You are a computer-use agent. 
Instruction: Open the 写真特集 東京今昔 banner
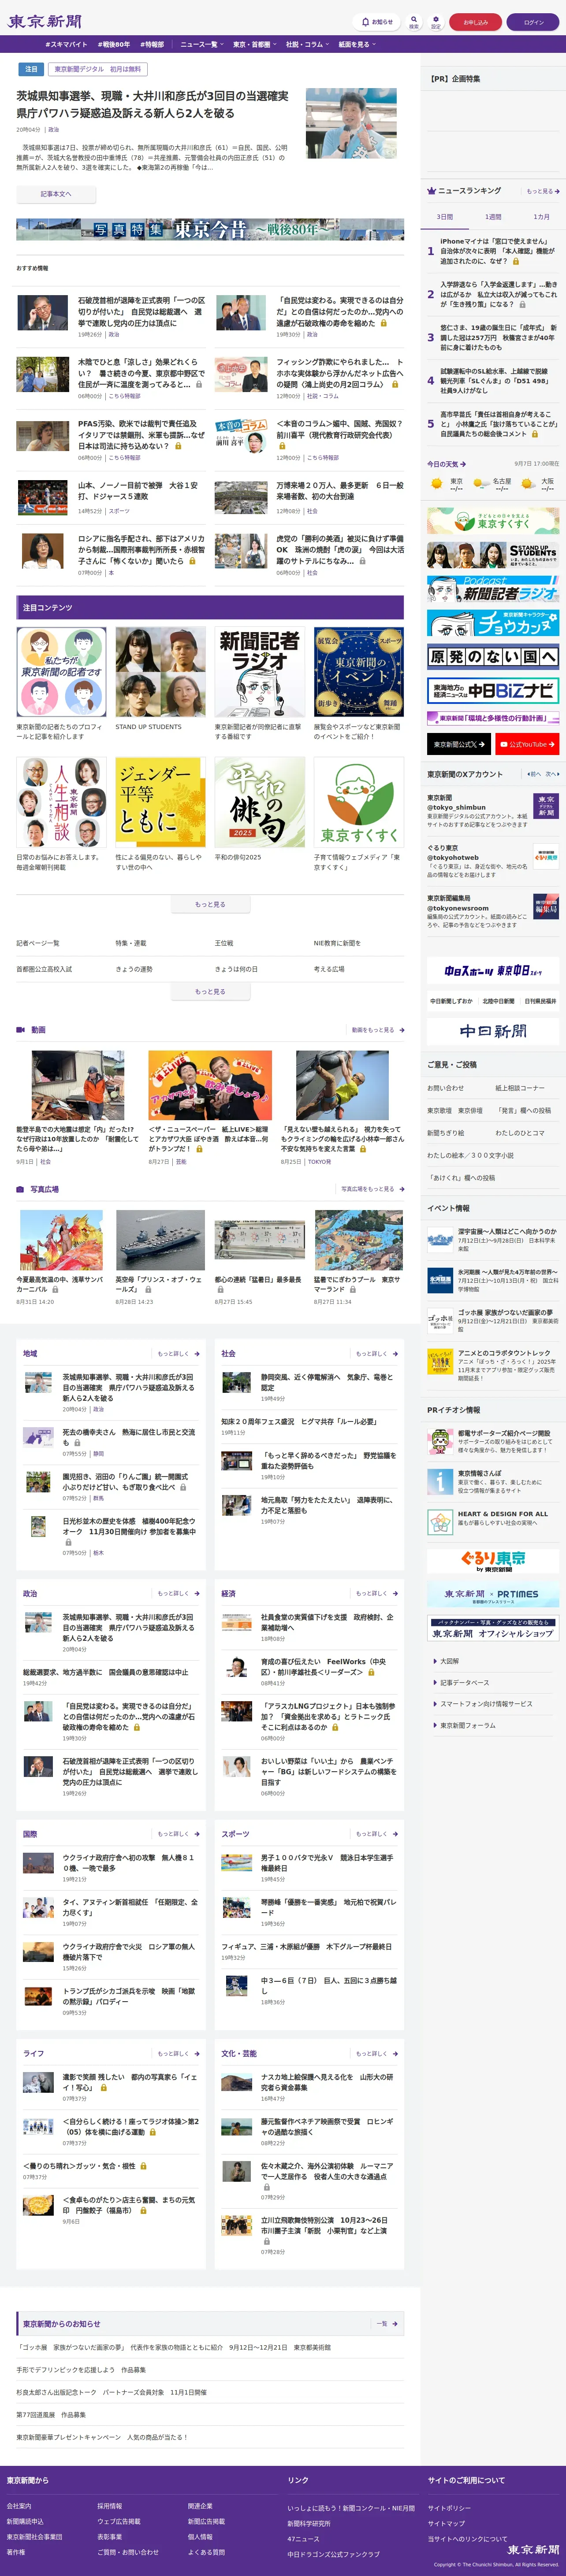[210, 229]
